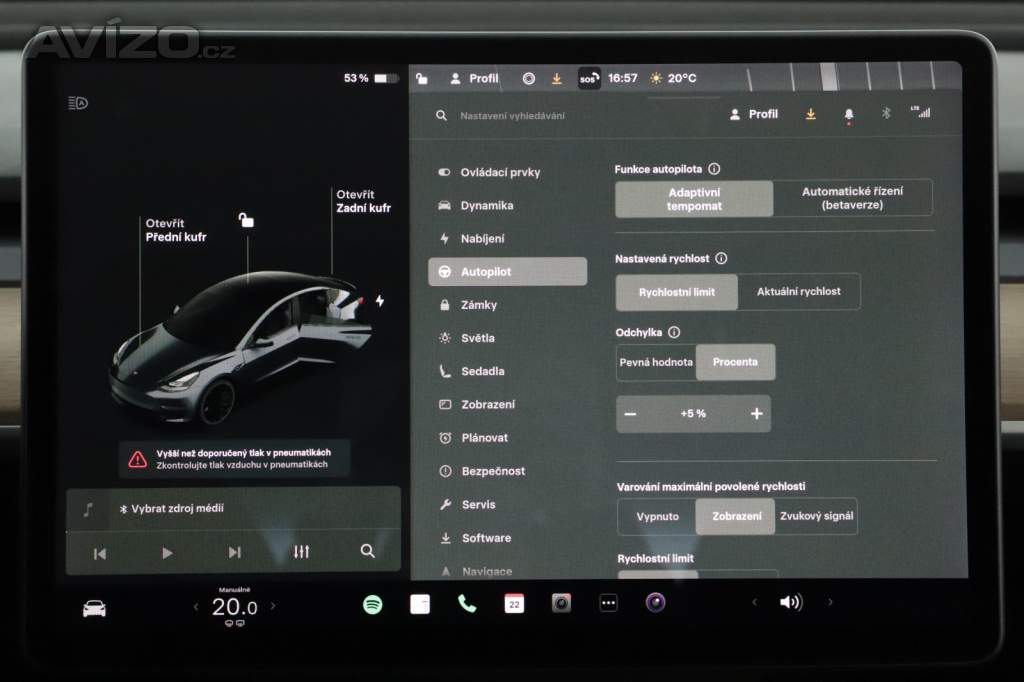
Task: Tap the phone icon in the bottom bar
Action: coord(467,603)
